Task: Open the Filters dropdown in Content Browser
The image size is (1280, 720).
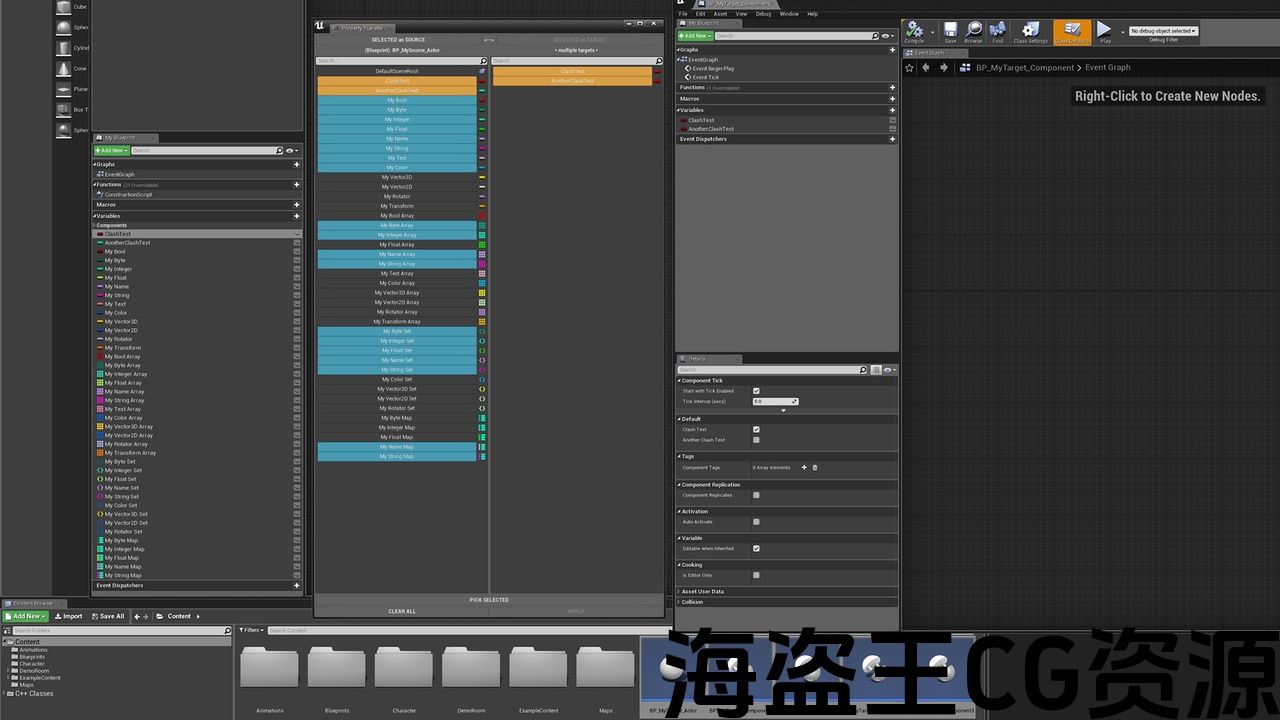Action: pyautogui.click(x=251, y=630)
